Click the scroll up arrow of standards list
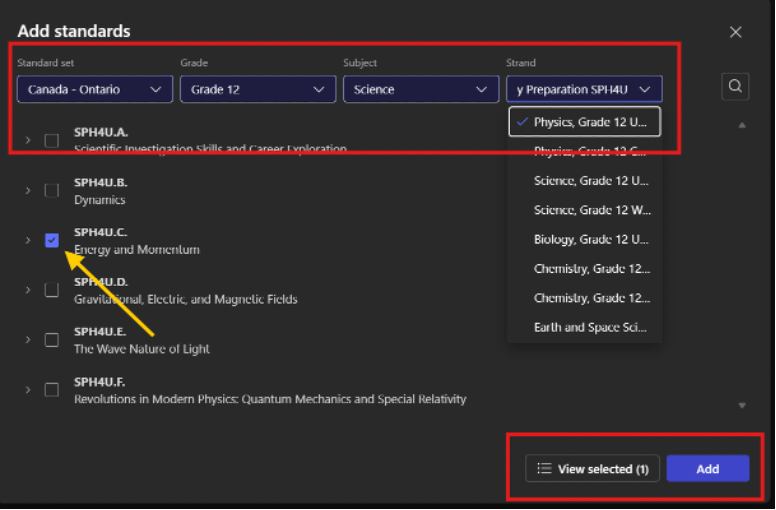Image resolution: width=776 pixels, height=510 pixels. tap(742, 125)
